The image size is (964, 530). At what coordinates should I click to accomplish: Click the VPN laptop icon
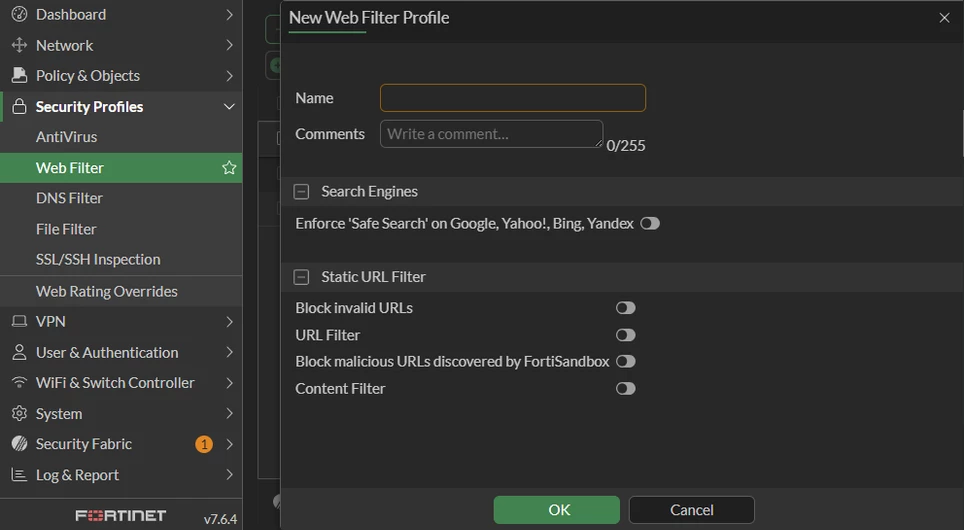pos(19,321)
